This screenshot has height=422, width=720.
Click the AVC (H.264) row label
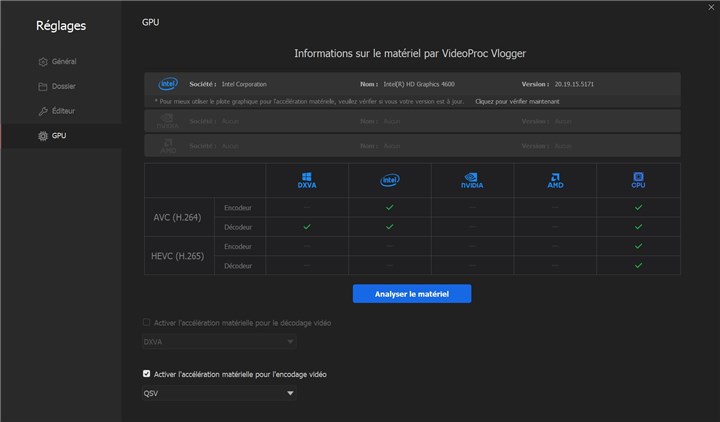177,217
